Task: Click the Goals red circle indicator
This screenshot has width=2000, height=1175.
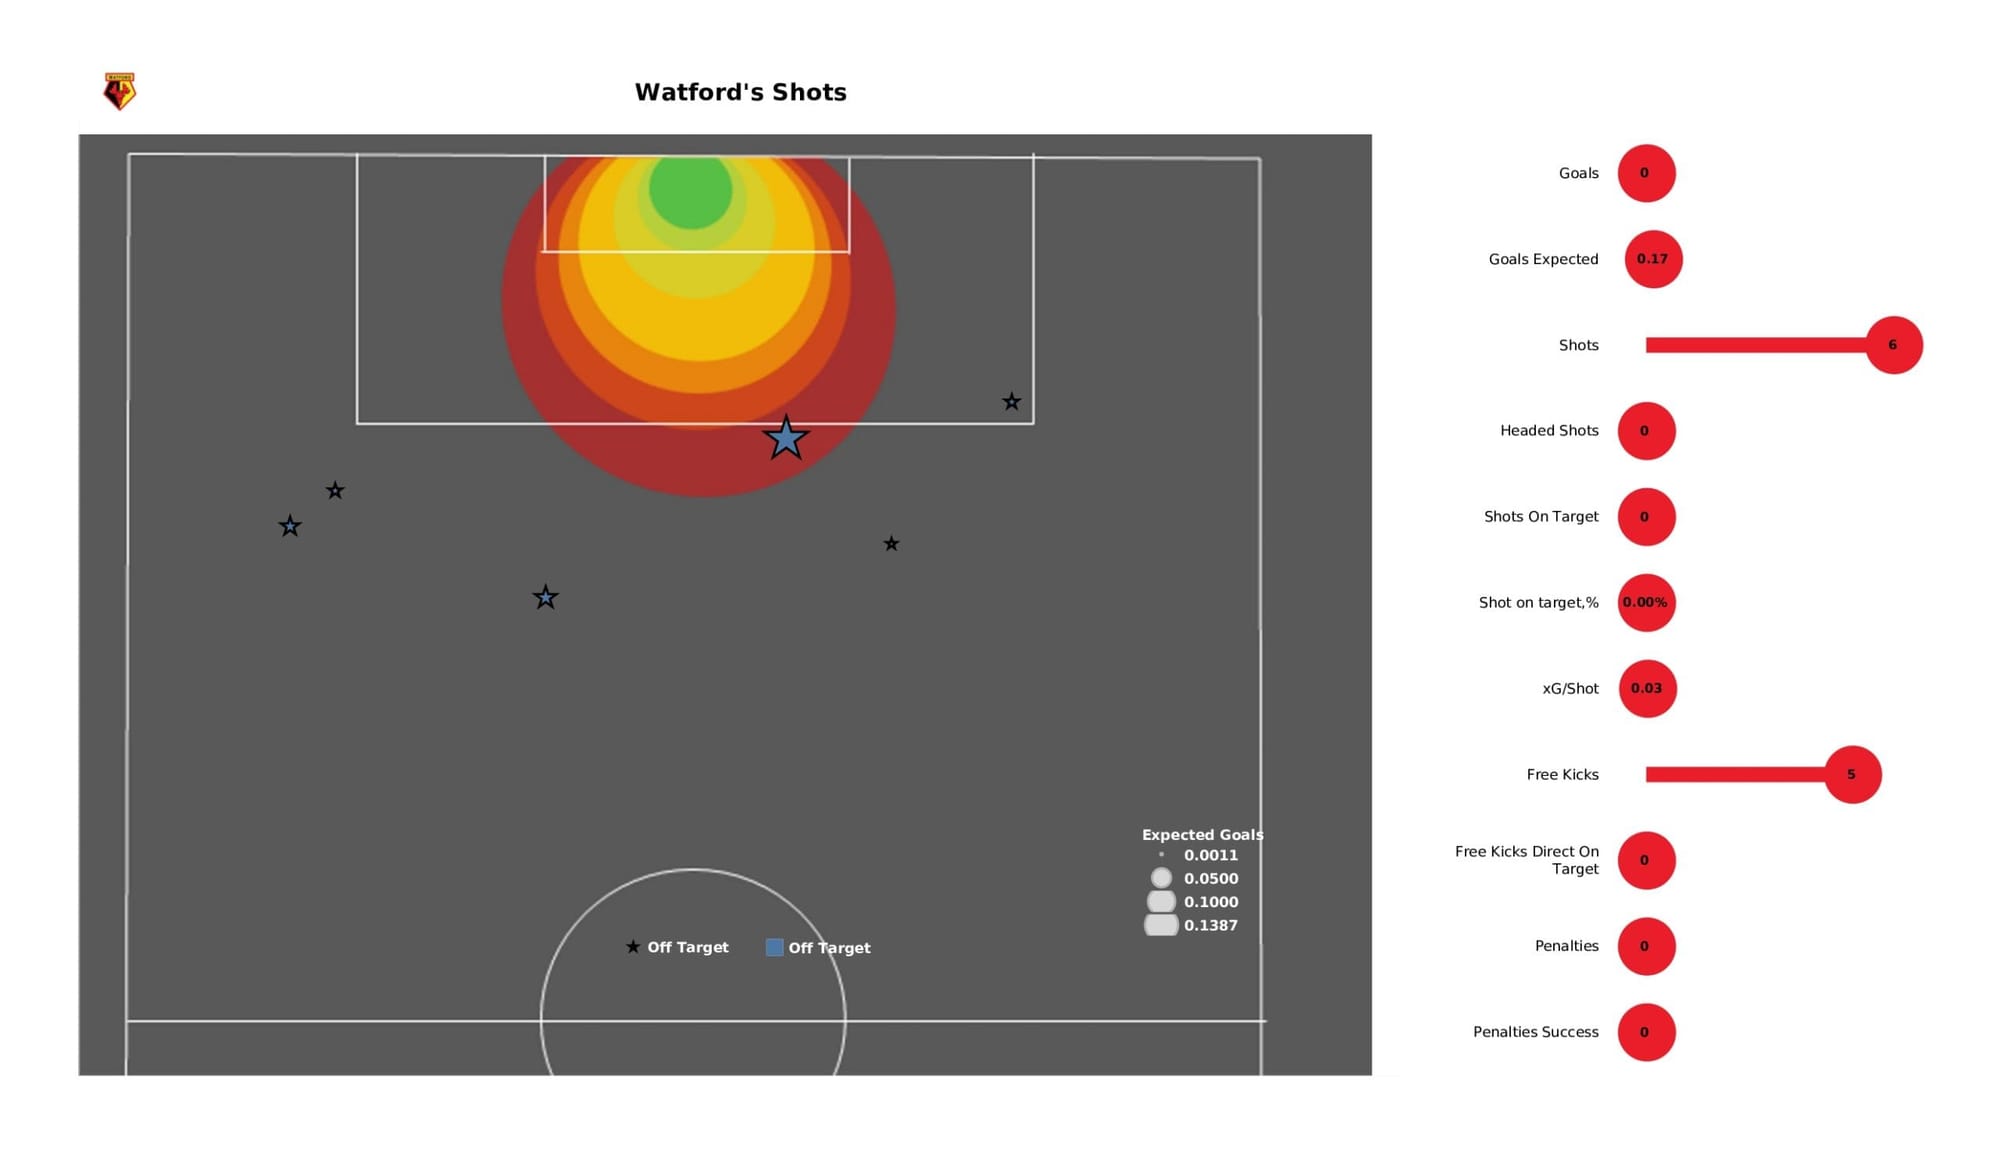Action: 1646,172
